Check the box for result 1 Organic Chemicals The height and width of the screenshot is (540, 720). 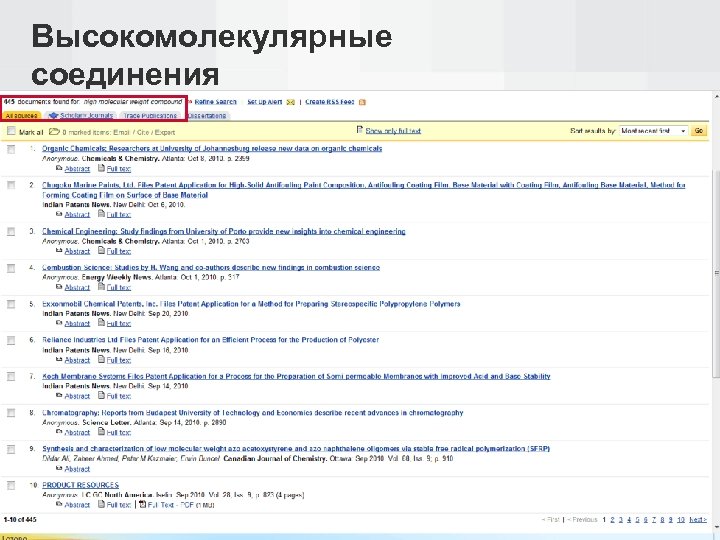[11, 149]
